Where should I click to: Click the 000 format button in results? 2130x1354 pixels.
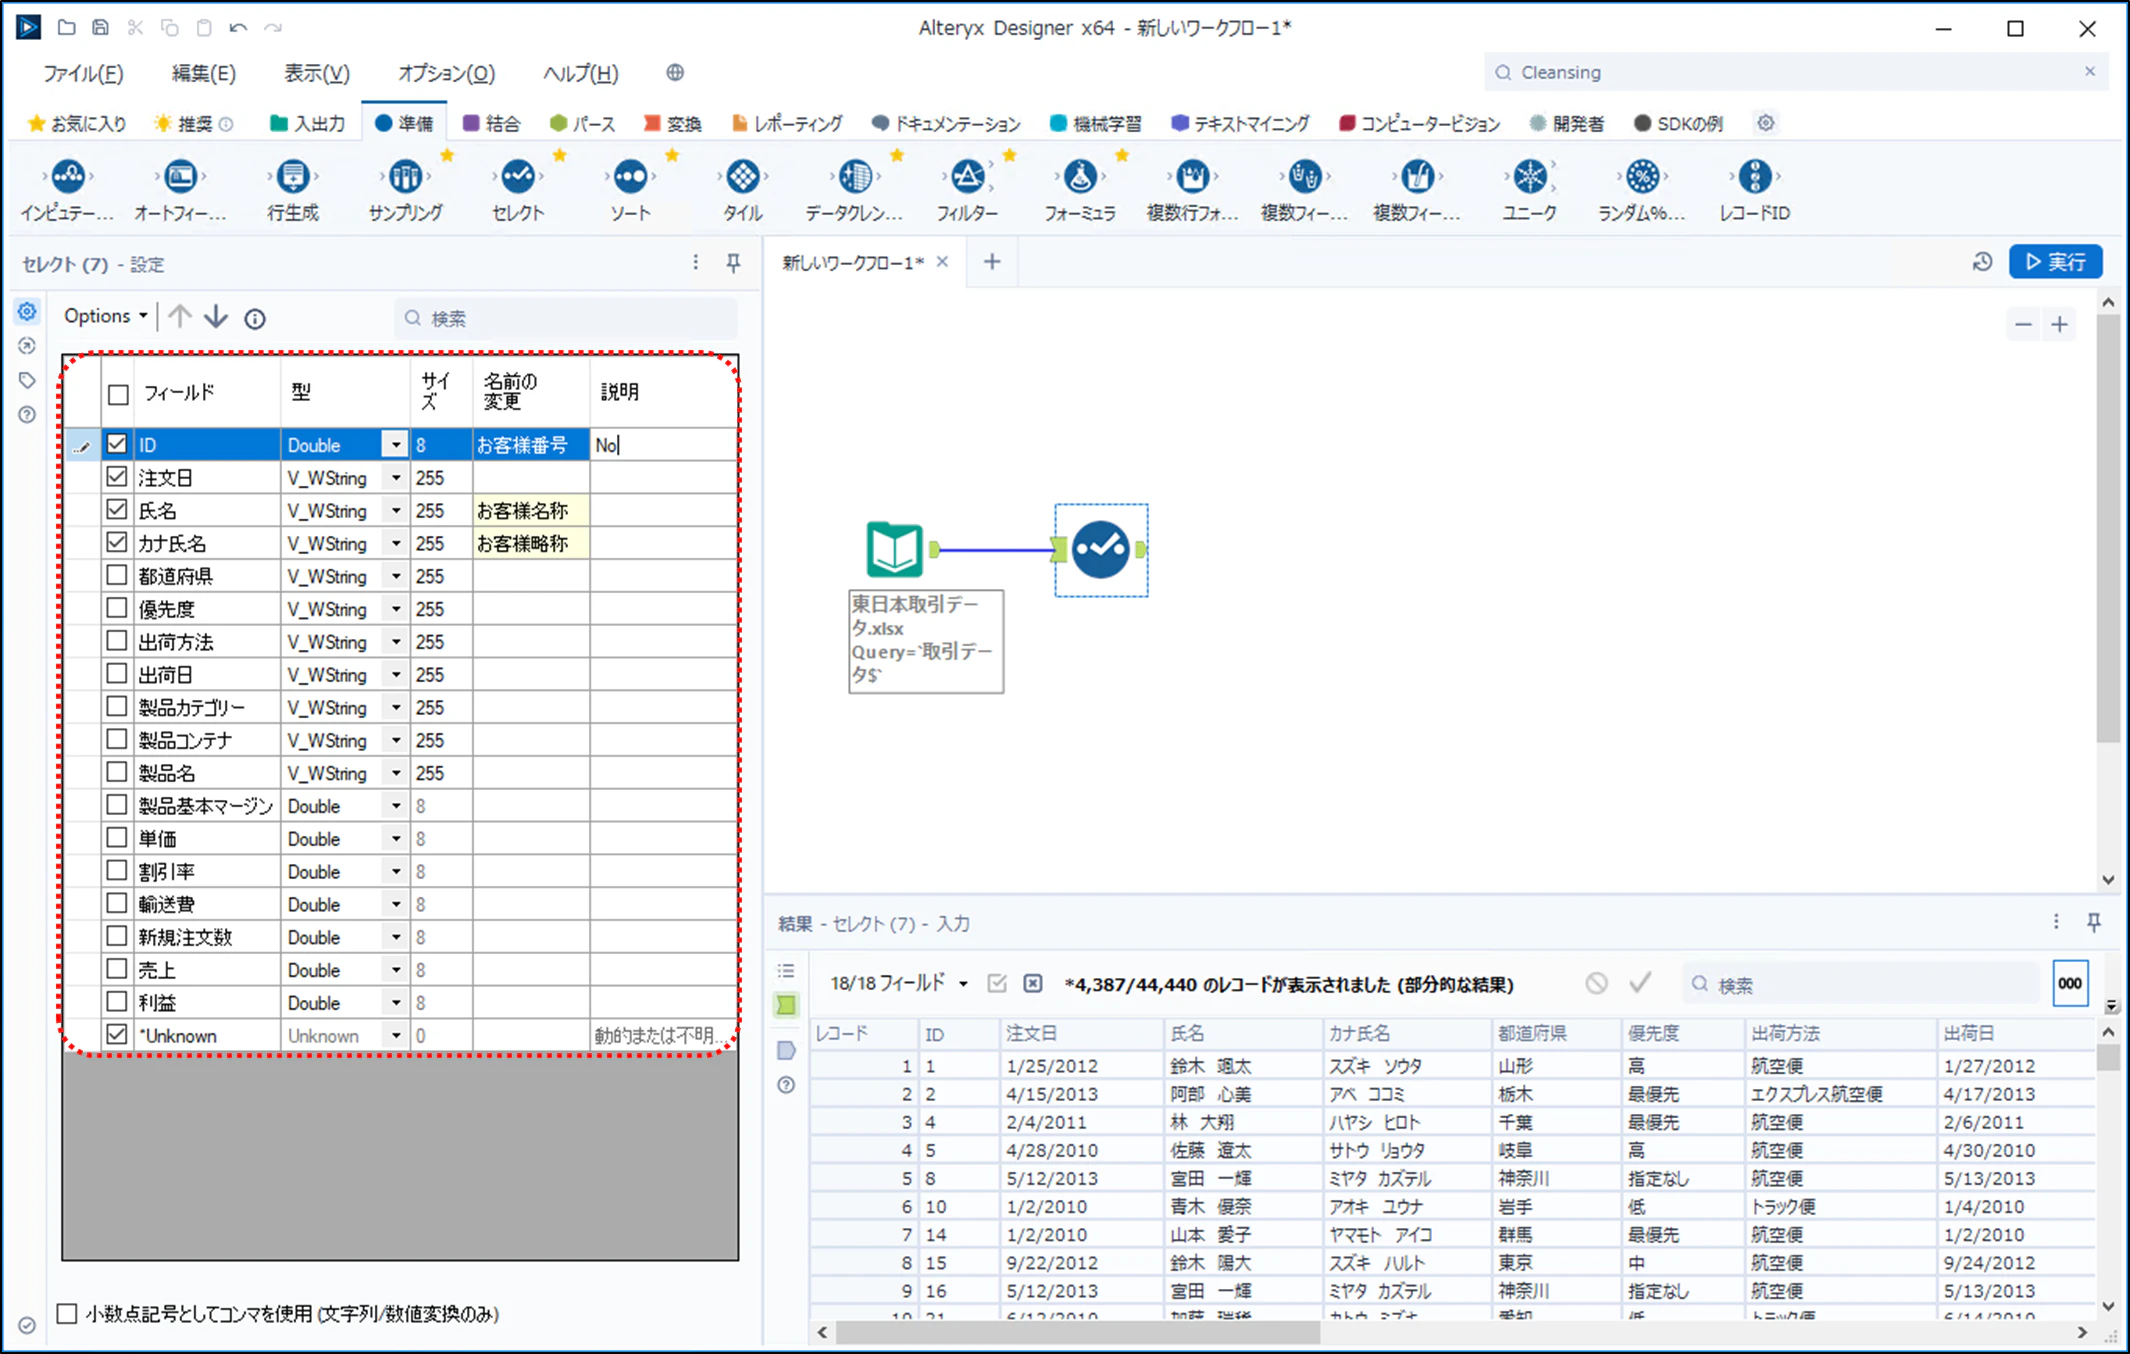pyautogui.click(x=2070, y=984)
